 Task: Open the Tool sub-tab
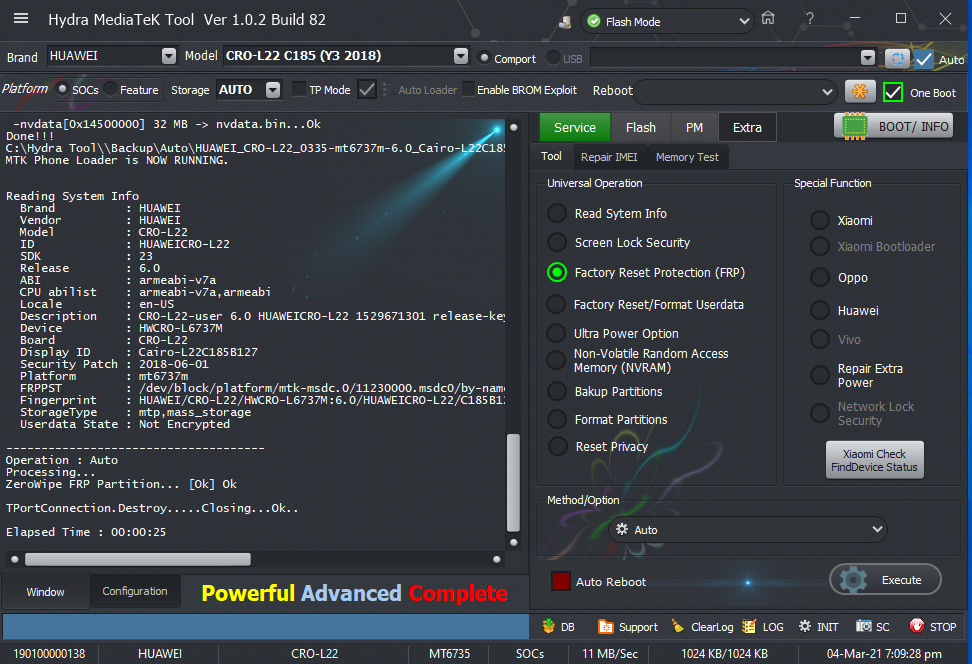pos(551,156)
